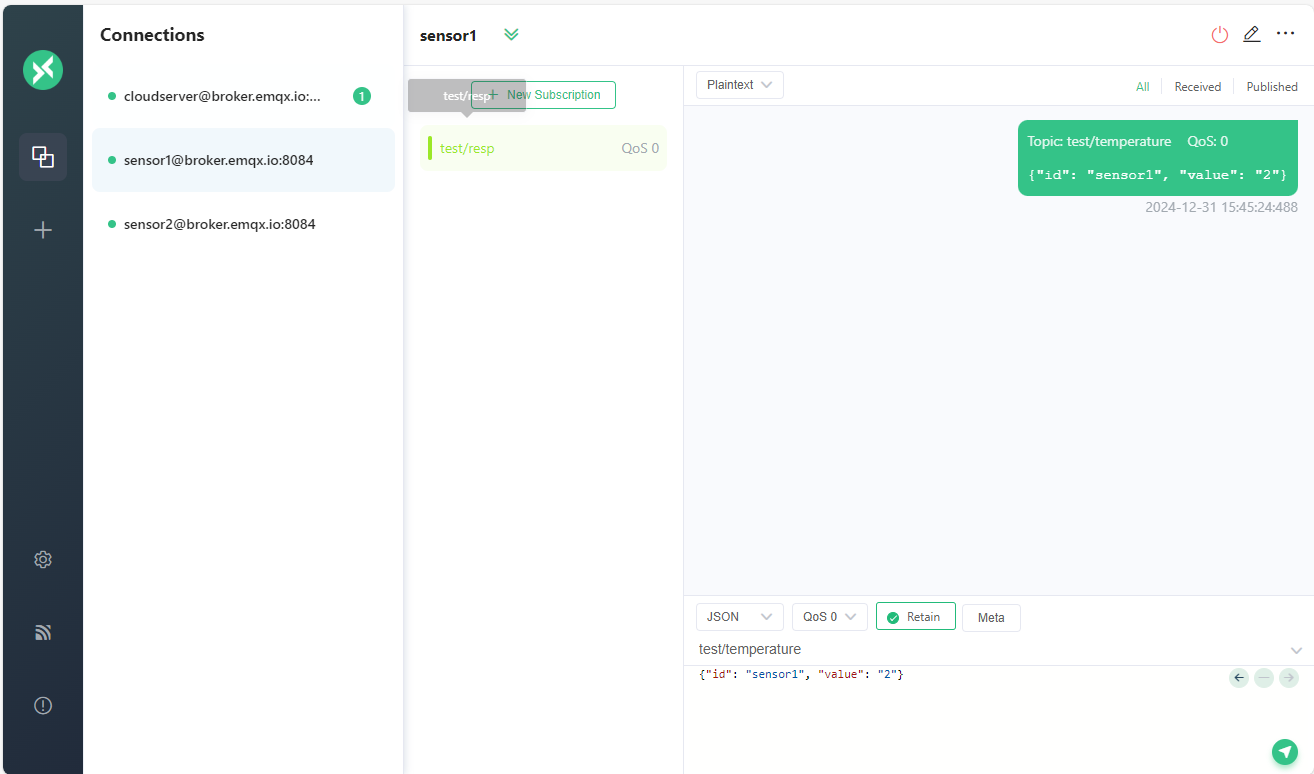The width and height of the screenshot is (1314, 774).
Task: Click the sensor1 connection title
Action: [448, 36]
